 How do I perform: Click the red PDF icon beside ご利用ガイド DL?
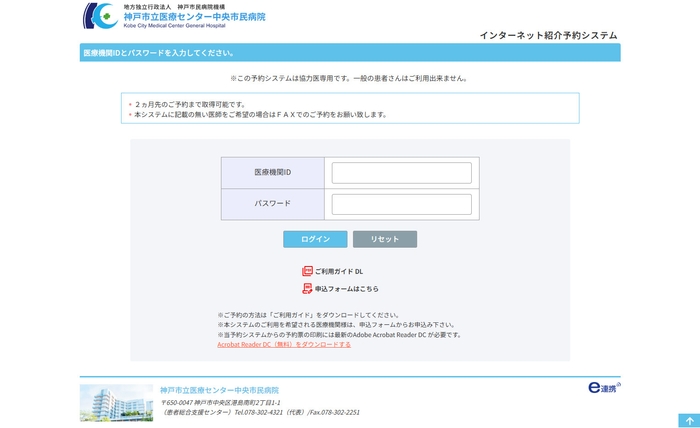pyautogui.click(x=308, y=271)
